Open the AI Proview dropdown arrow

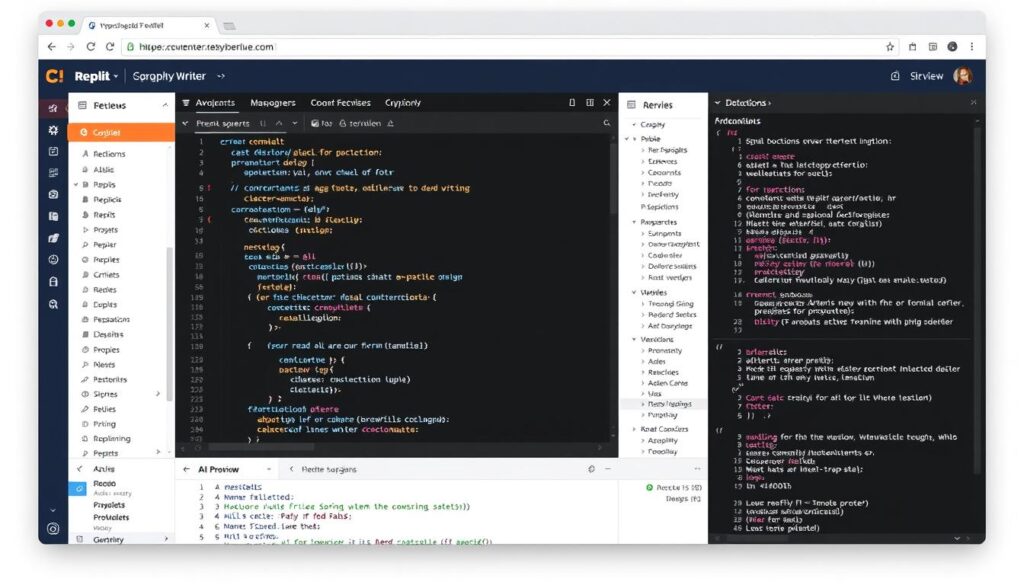268,469
